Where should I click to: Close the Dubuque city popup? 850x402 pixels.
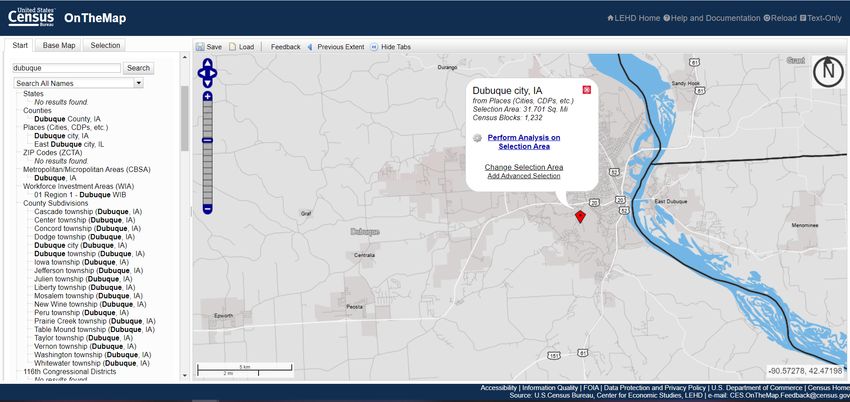[587, 90]
